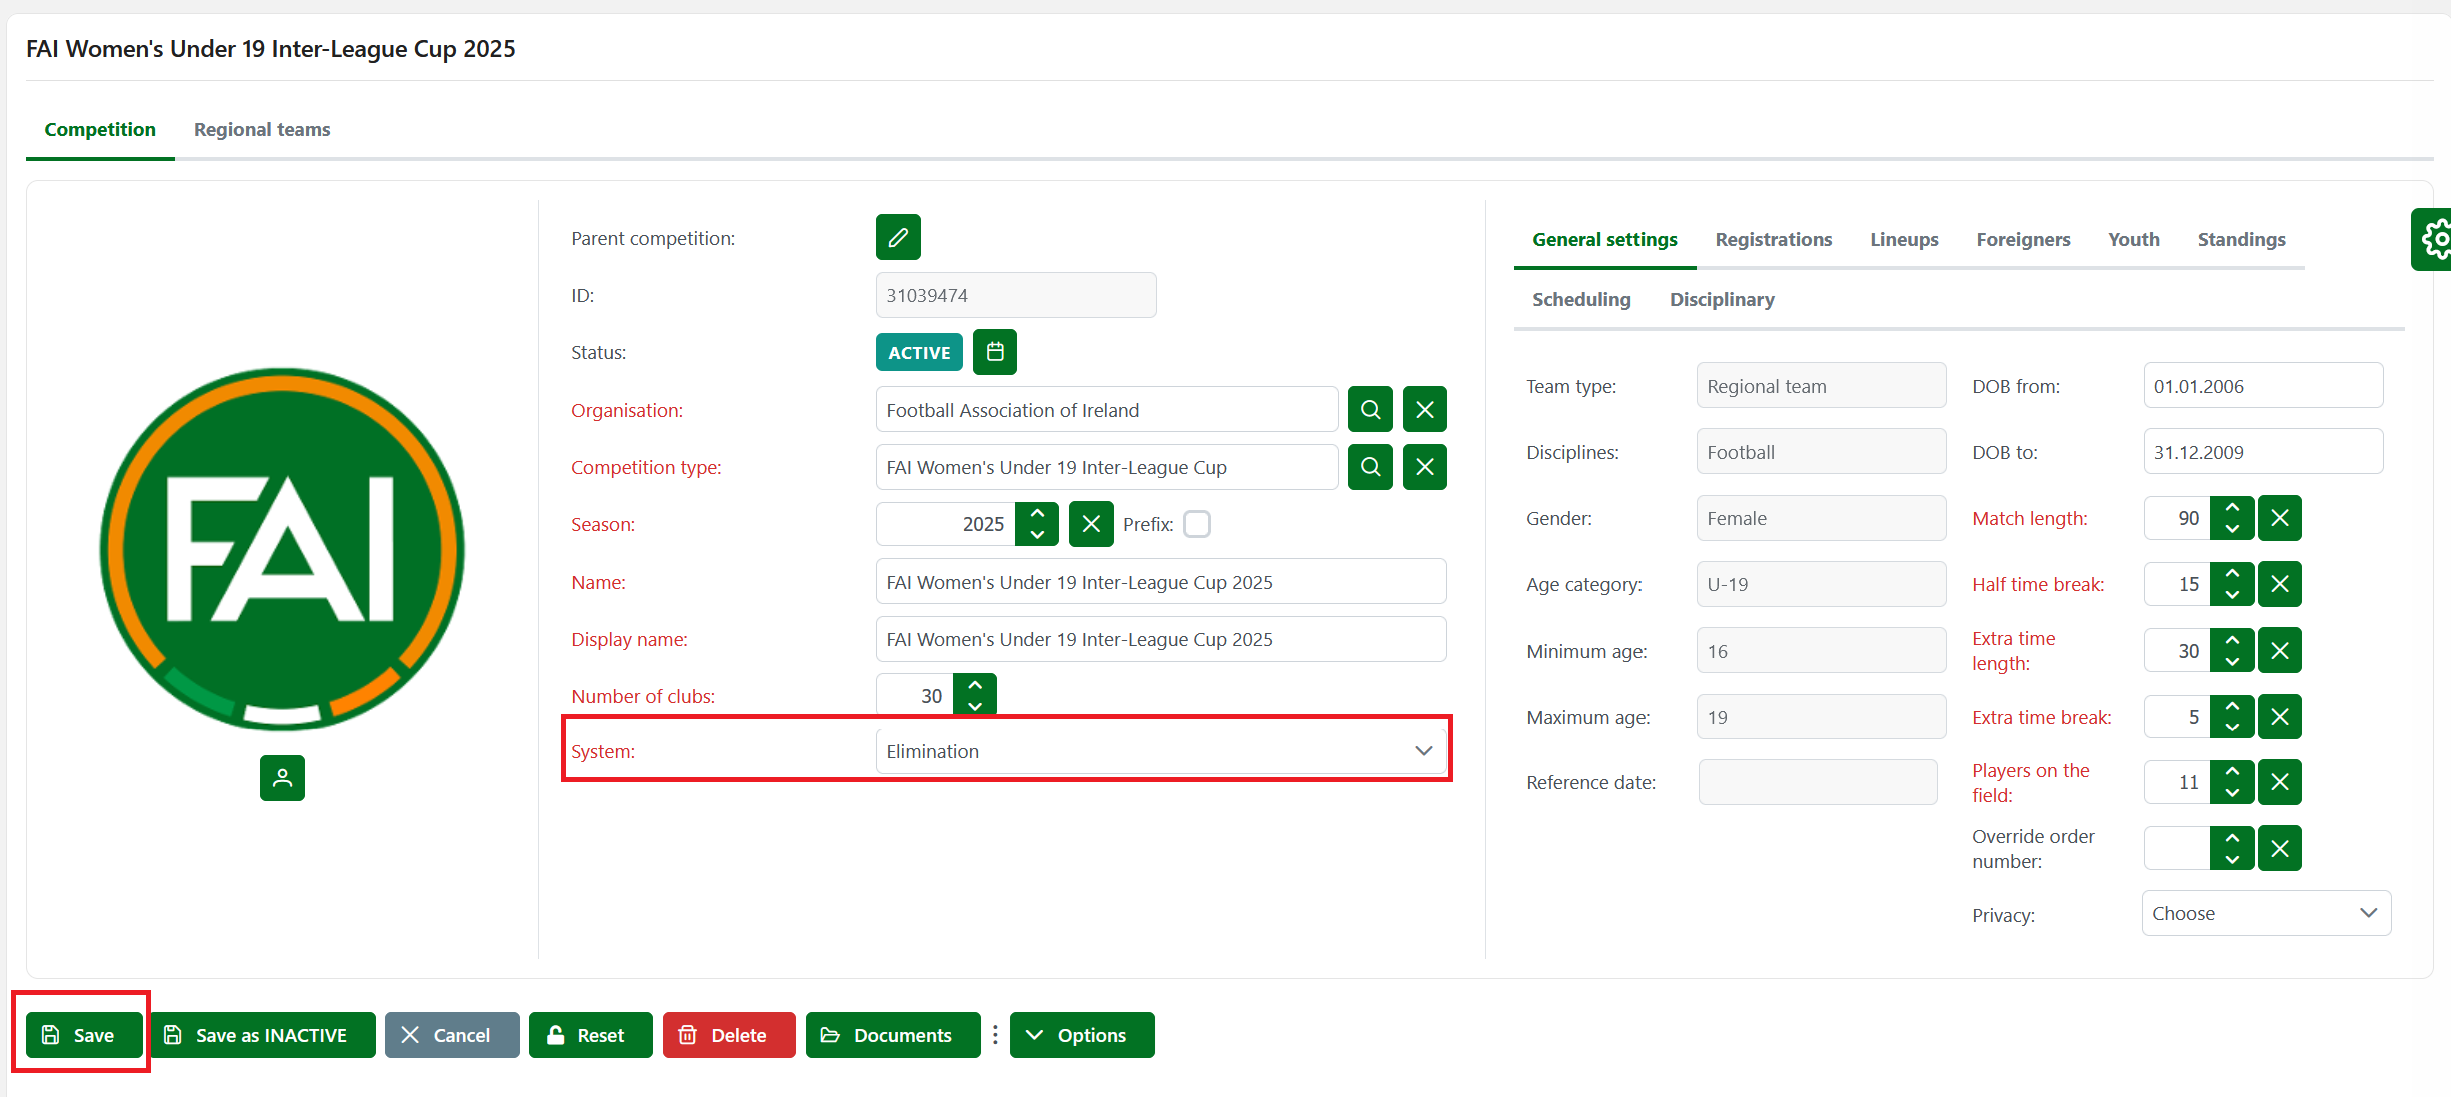2451x1097 pixels.
Task: Expand the Options menu button
Action: [x=1081, y=1035]
